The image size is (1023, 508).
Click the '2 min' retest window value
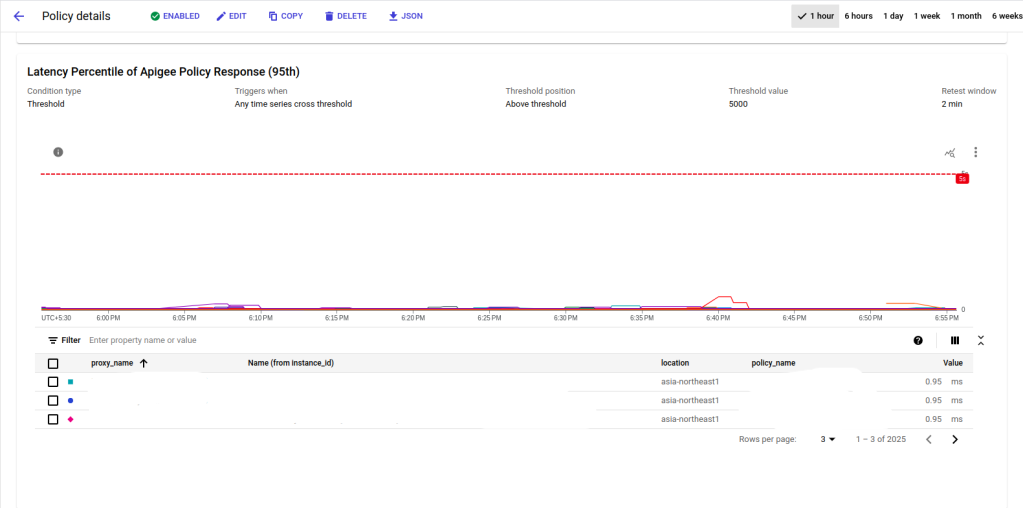point(952,104)
